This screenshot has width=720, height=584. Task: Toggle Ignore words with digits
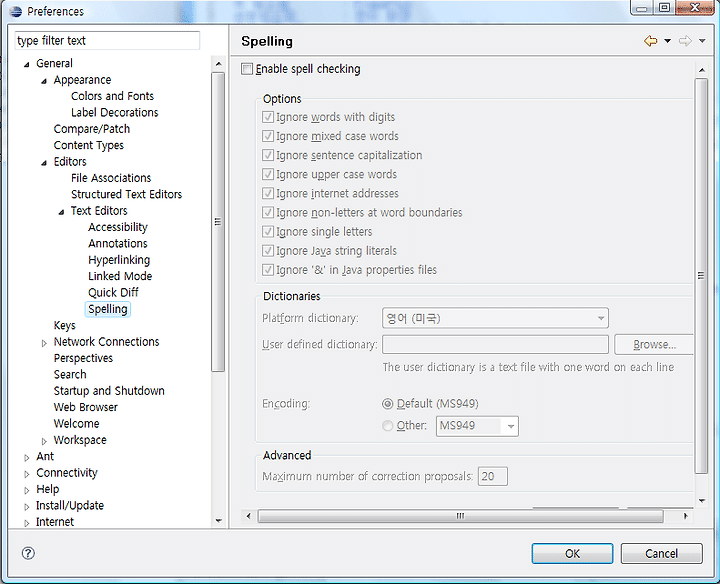pyautogui.click(x=268, y=117)
